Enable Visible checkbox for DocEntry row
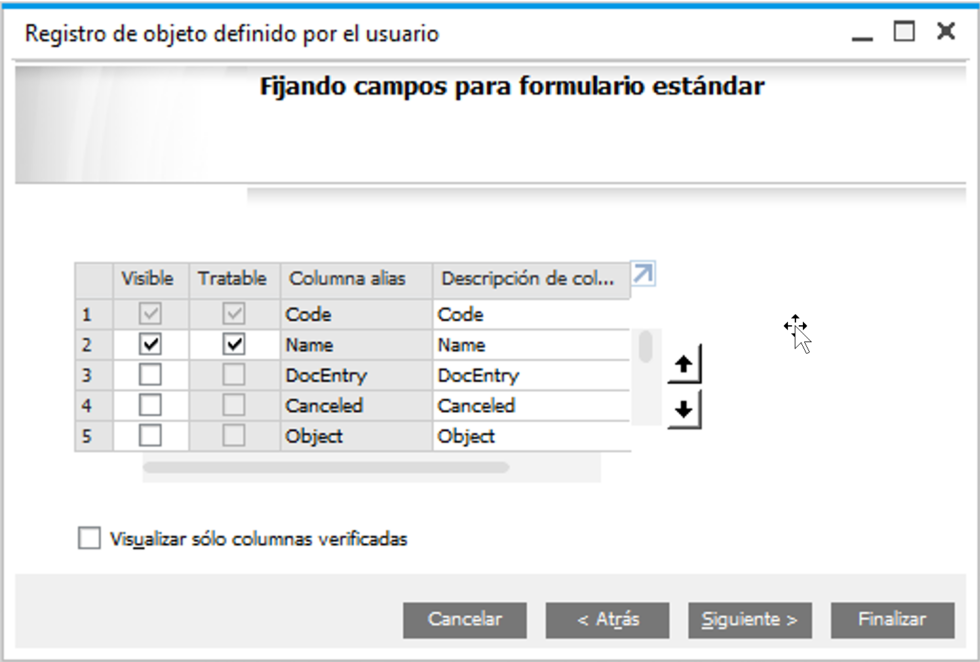980x662 pixels. (x=150, y=375)
